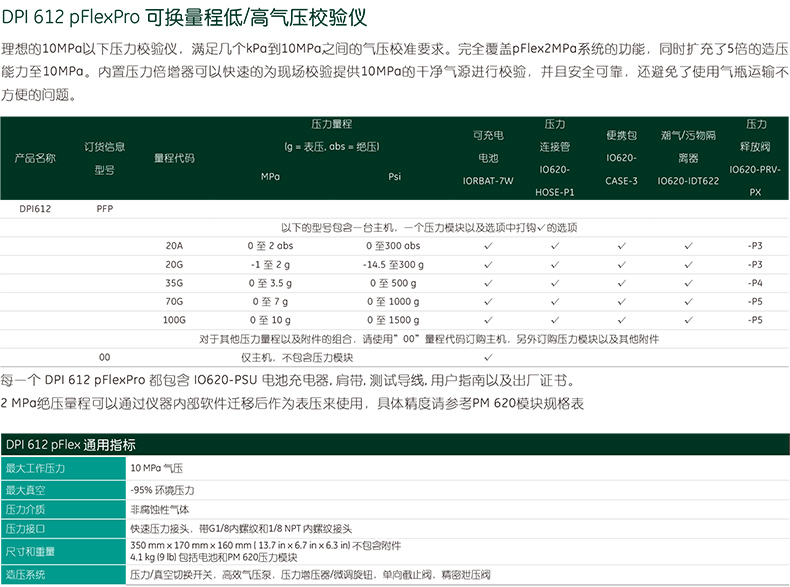The height and width of the screenshot is (587, 790).
Task: Click the IORBAT-7W header label
Action: 487,181
